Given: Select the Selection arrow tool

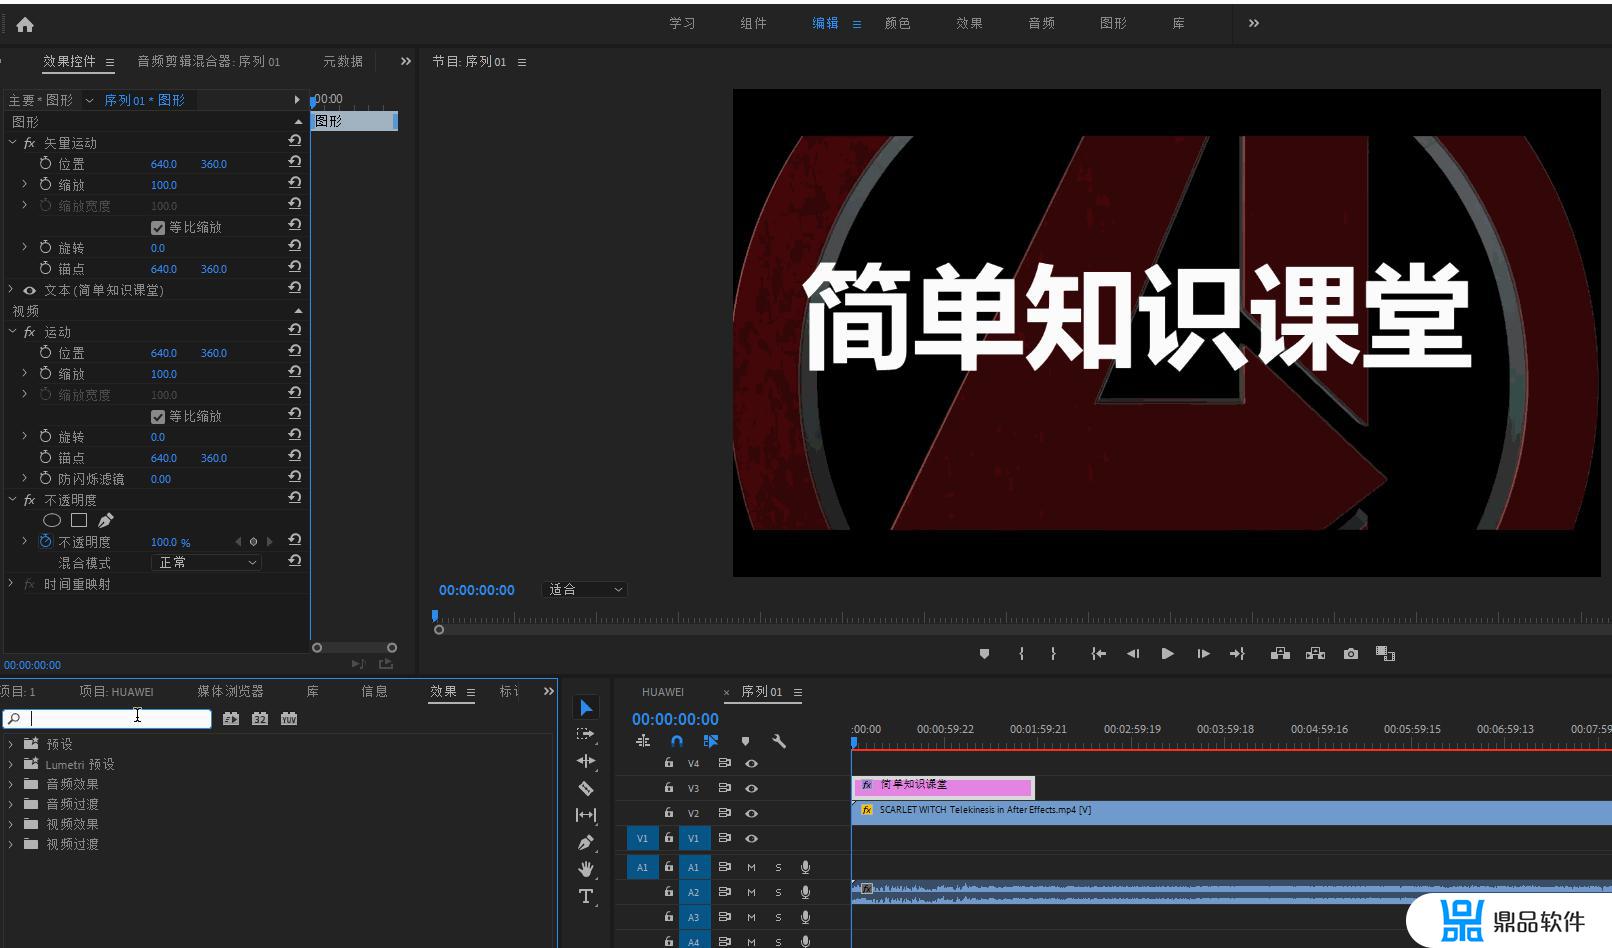Looking at the screenshot, I should 586,708.
